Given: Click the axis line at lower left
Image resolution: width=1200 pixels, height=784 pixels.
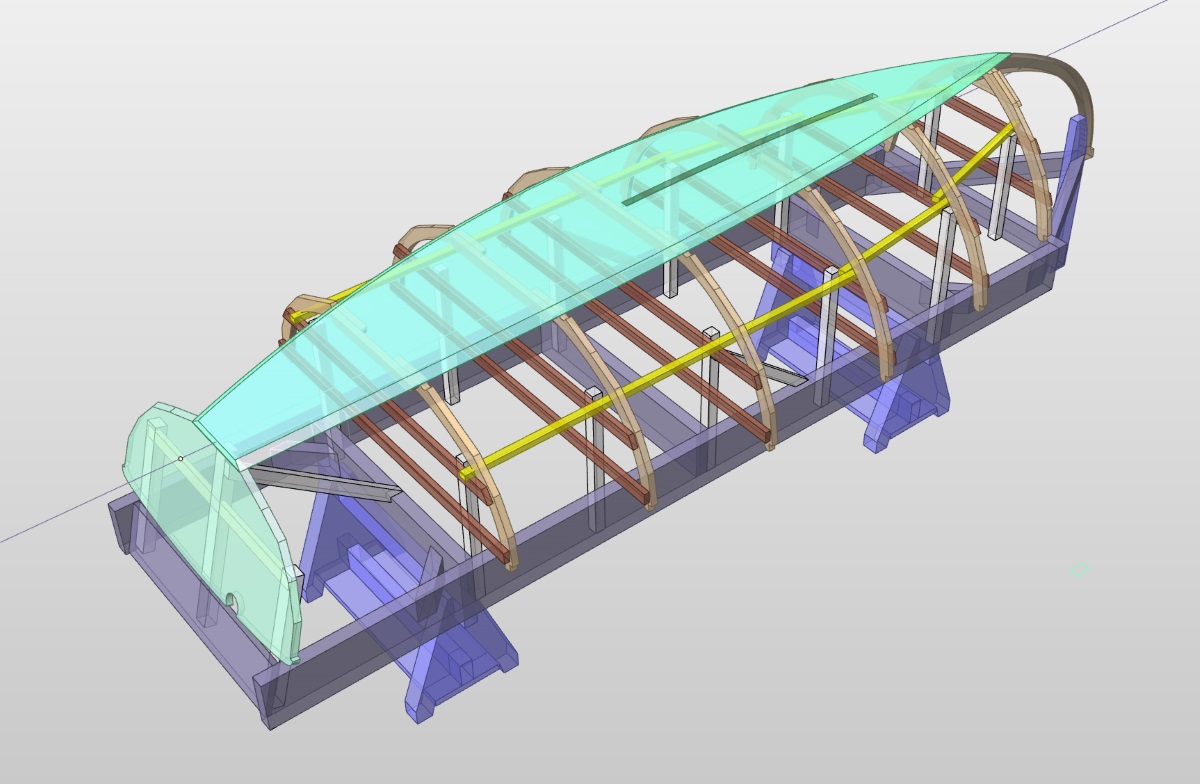Looking at the screenshot, I should (x=50, y=525).
